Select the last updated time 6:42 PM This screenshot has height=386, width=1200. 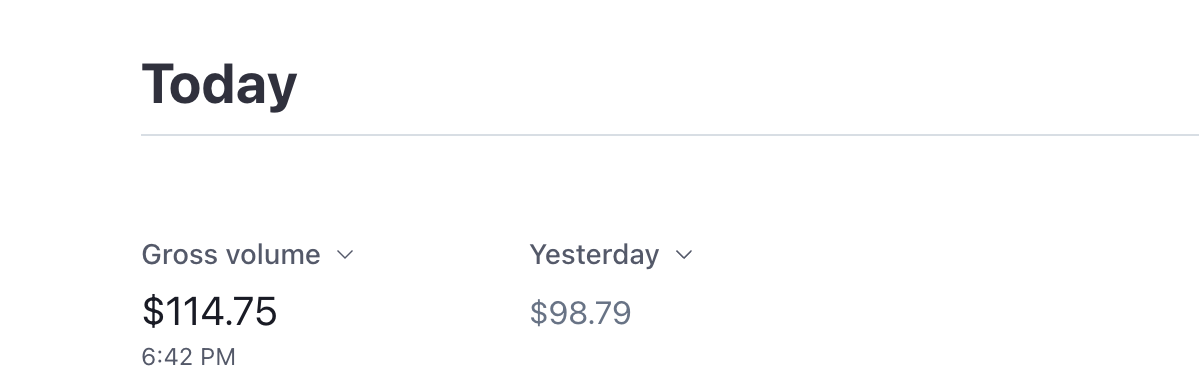pos(189,357)
